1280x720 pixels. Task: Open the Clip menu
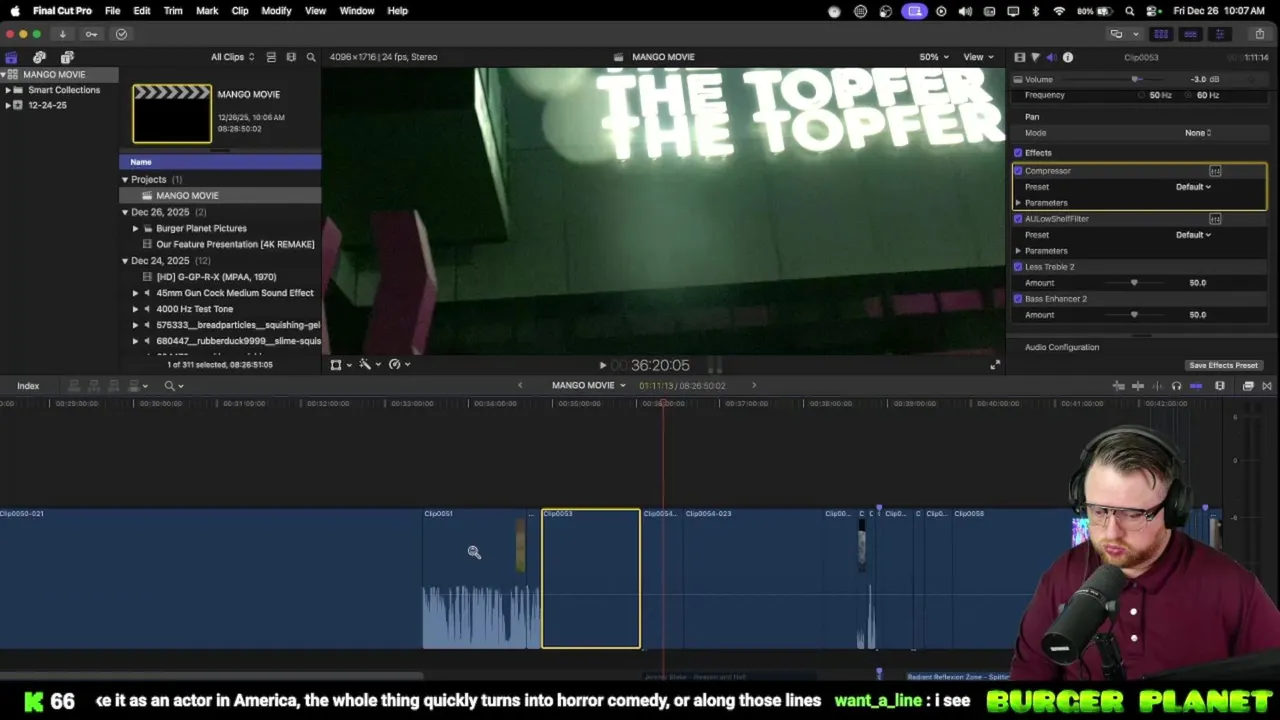pyautogui.click(x=240, y=11)
